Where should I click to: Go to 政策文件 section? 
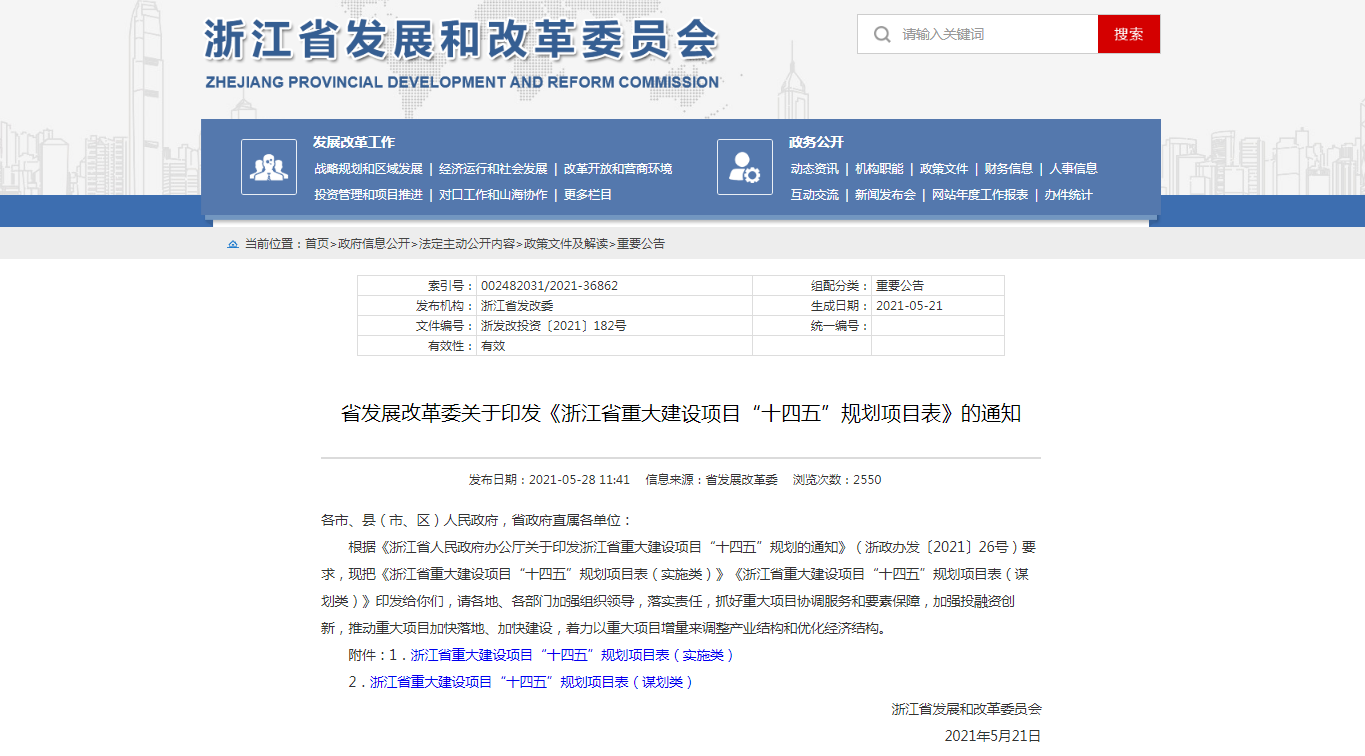944,169
